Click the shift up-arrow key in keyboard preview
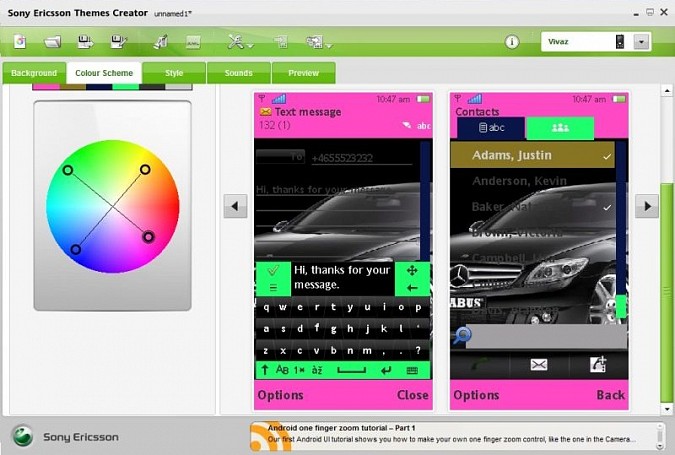This screenshot has width=675, height=455. [x=265, y=370]
